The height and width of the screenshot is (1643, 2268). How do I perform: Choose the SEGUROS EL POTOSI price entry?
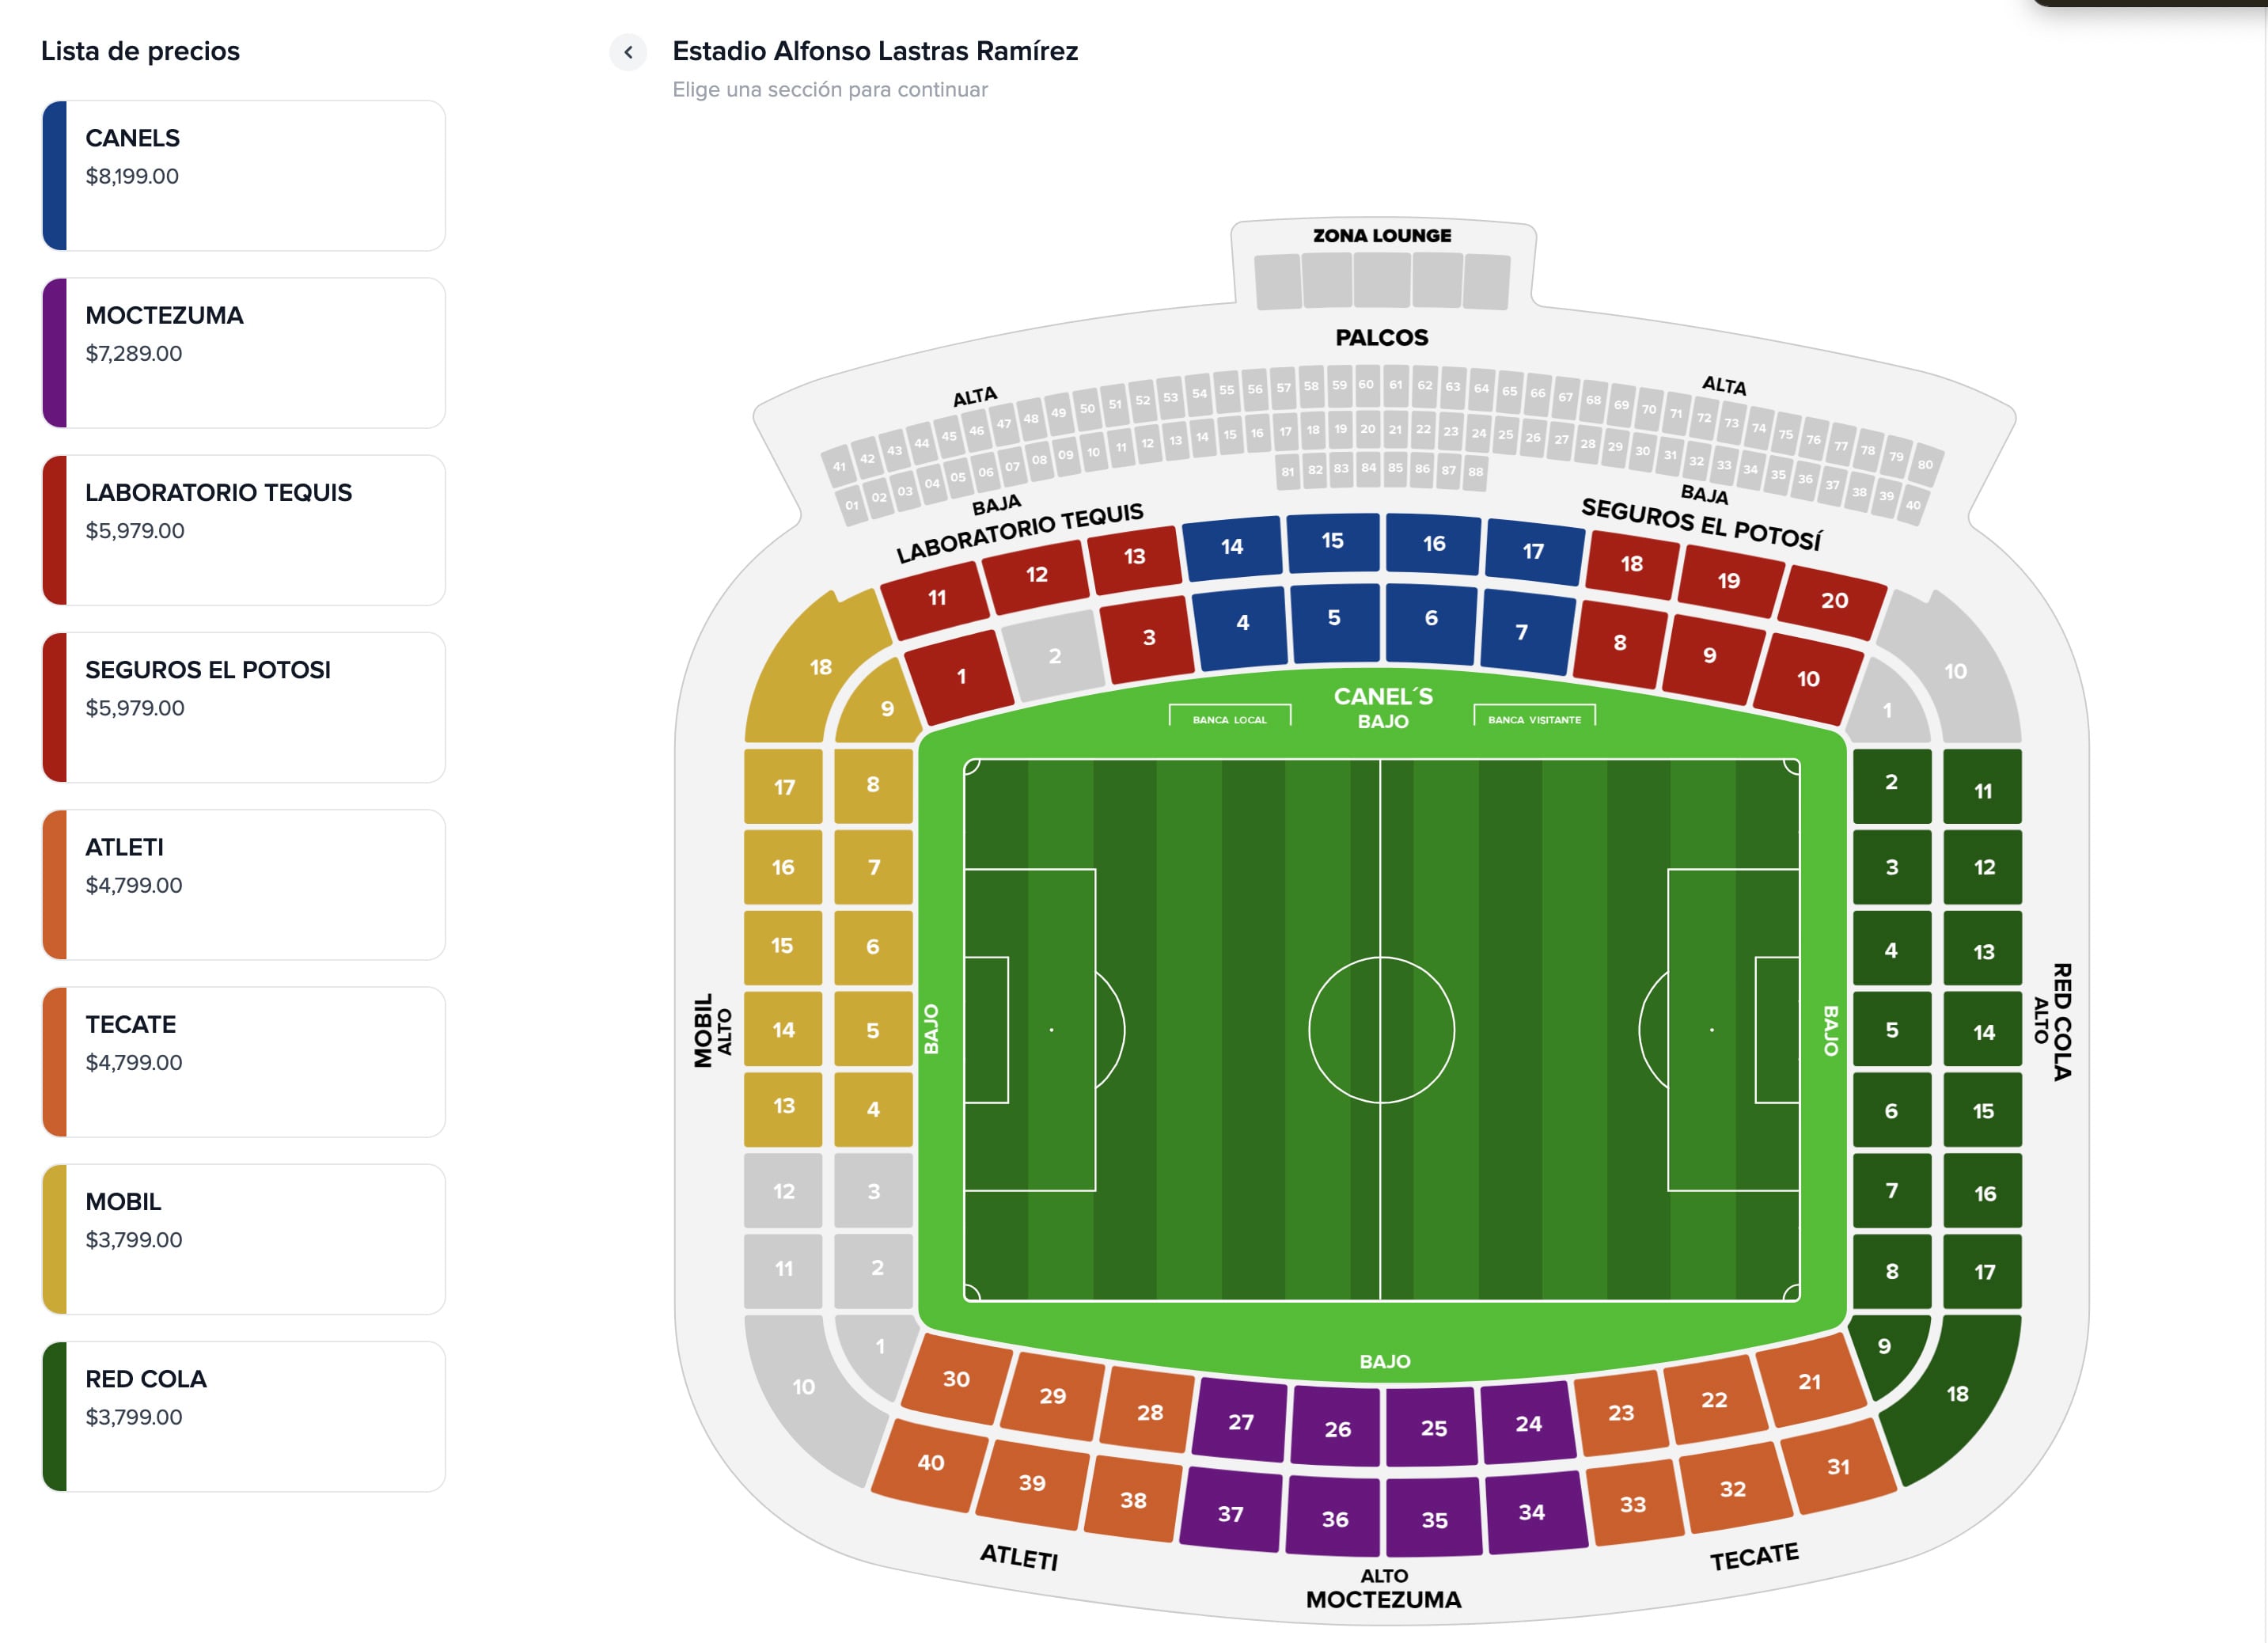click(242, 707)
